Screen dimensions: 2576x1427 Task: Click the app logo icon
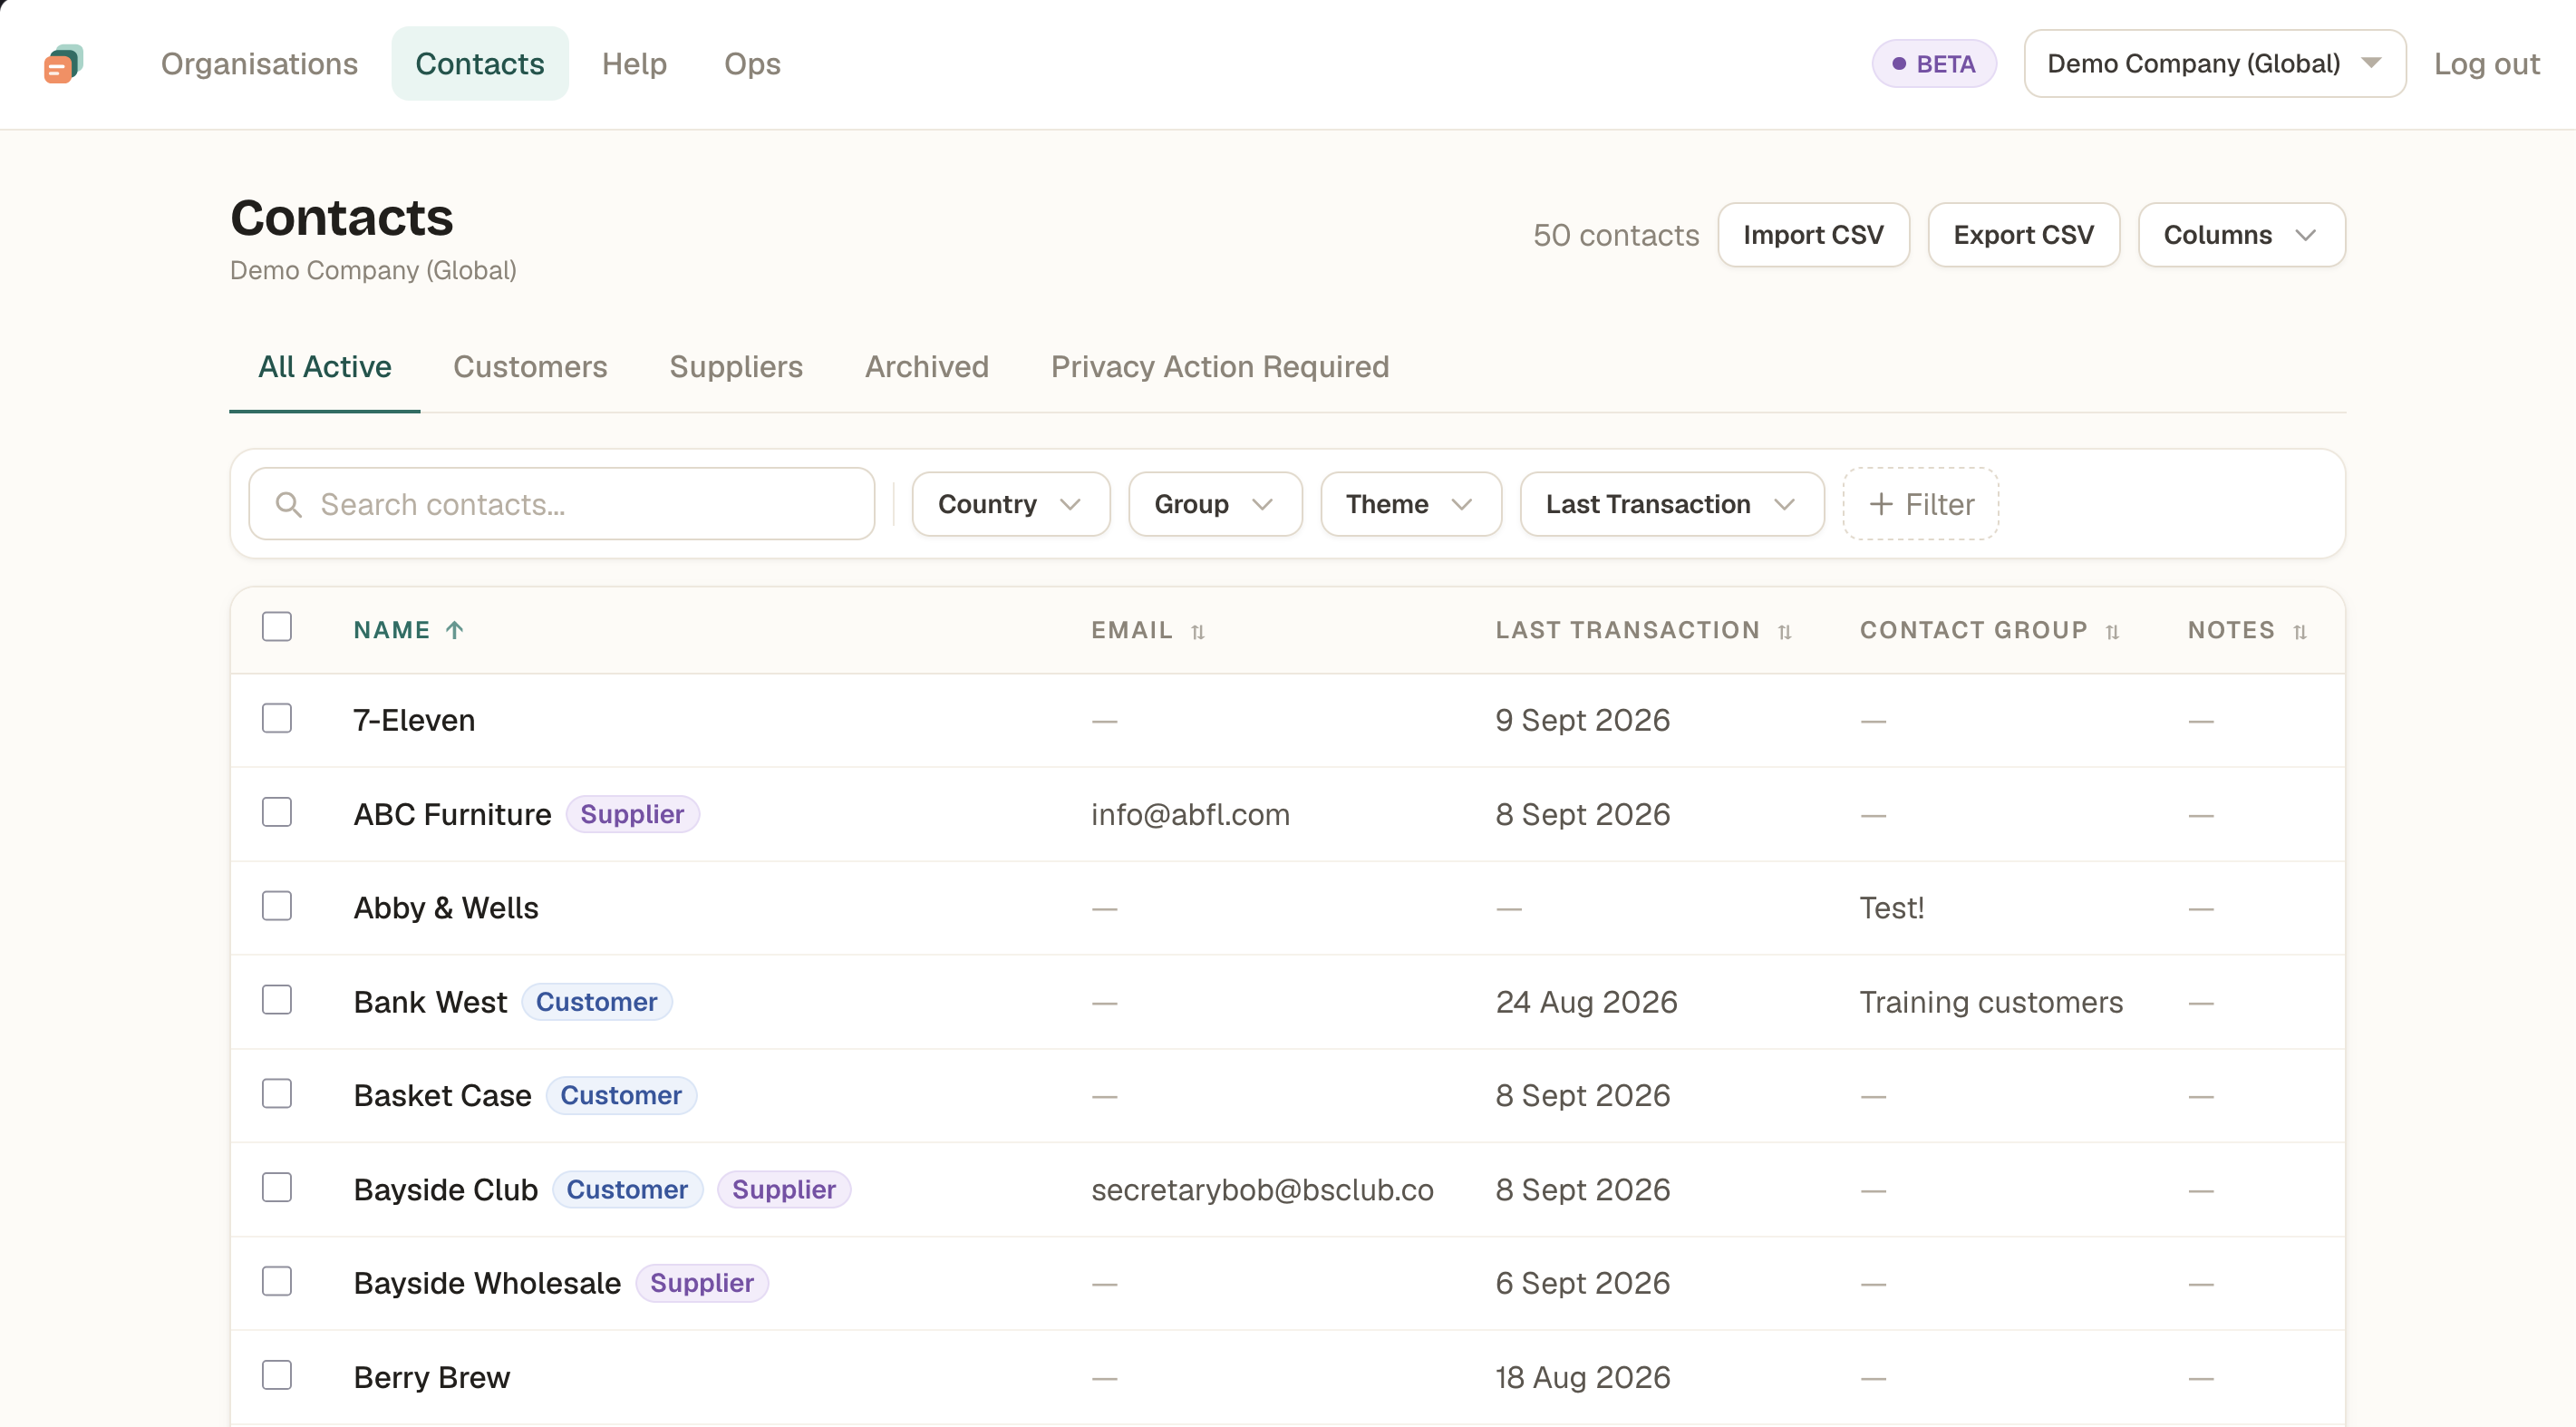pos(63,64)
